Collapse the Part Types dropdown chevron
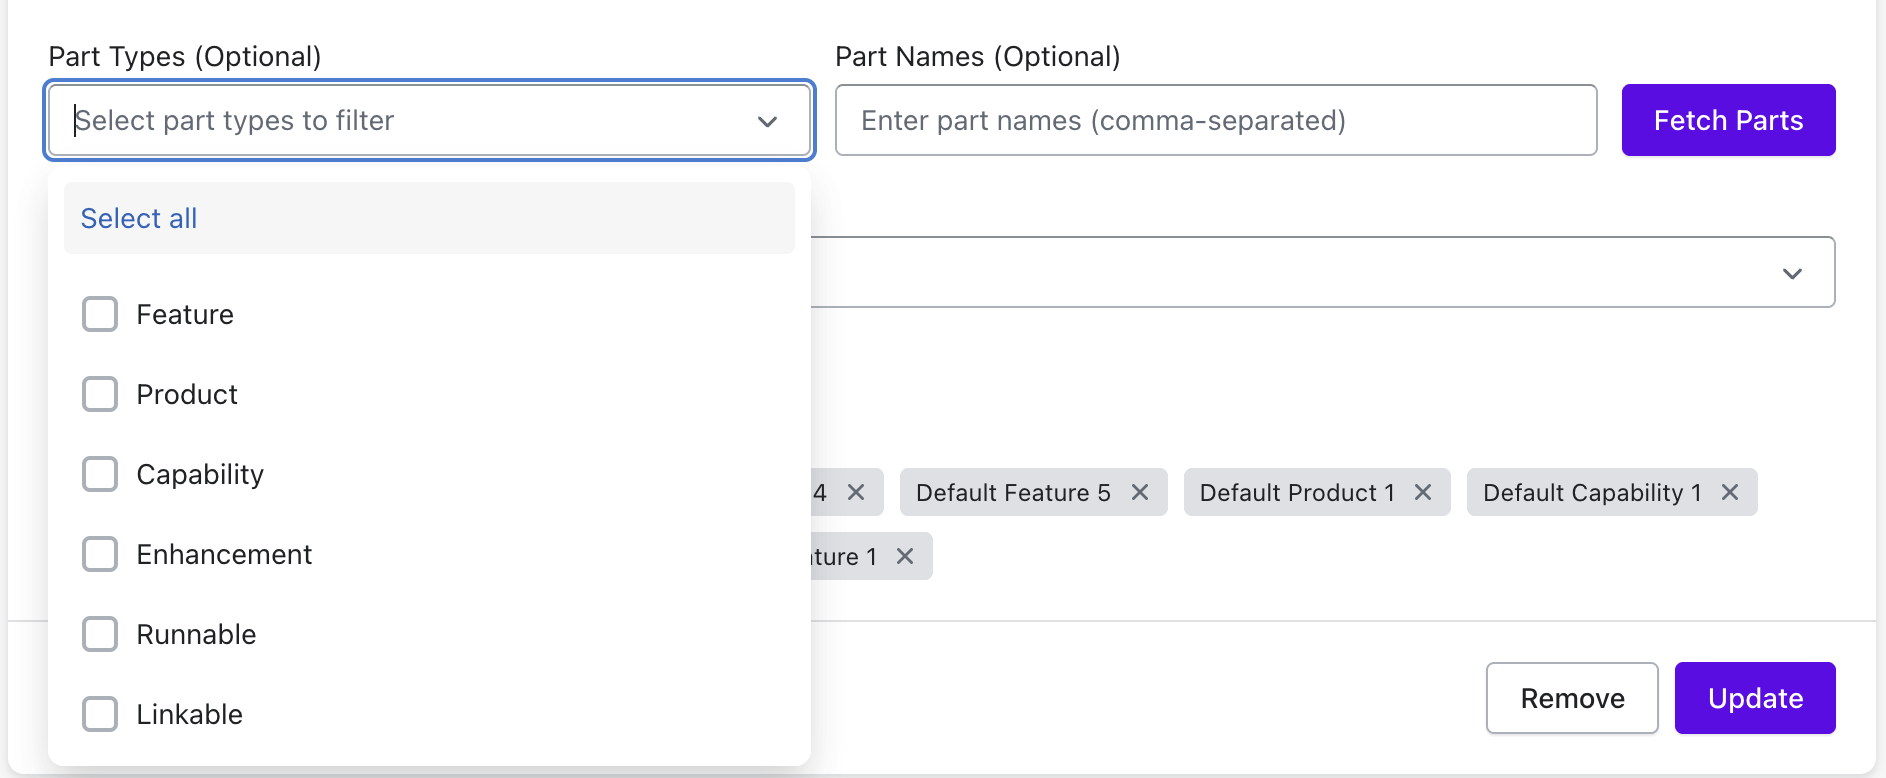1886x778 pixels. (x=767, y=121)
